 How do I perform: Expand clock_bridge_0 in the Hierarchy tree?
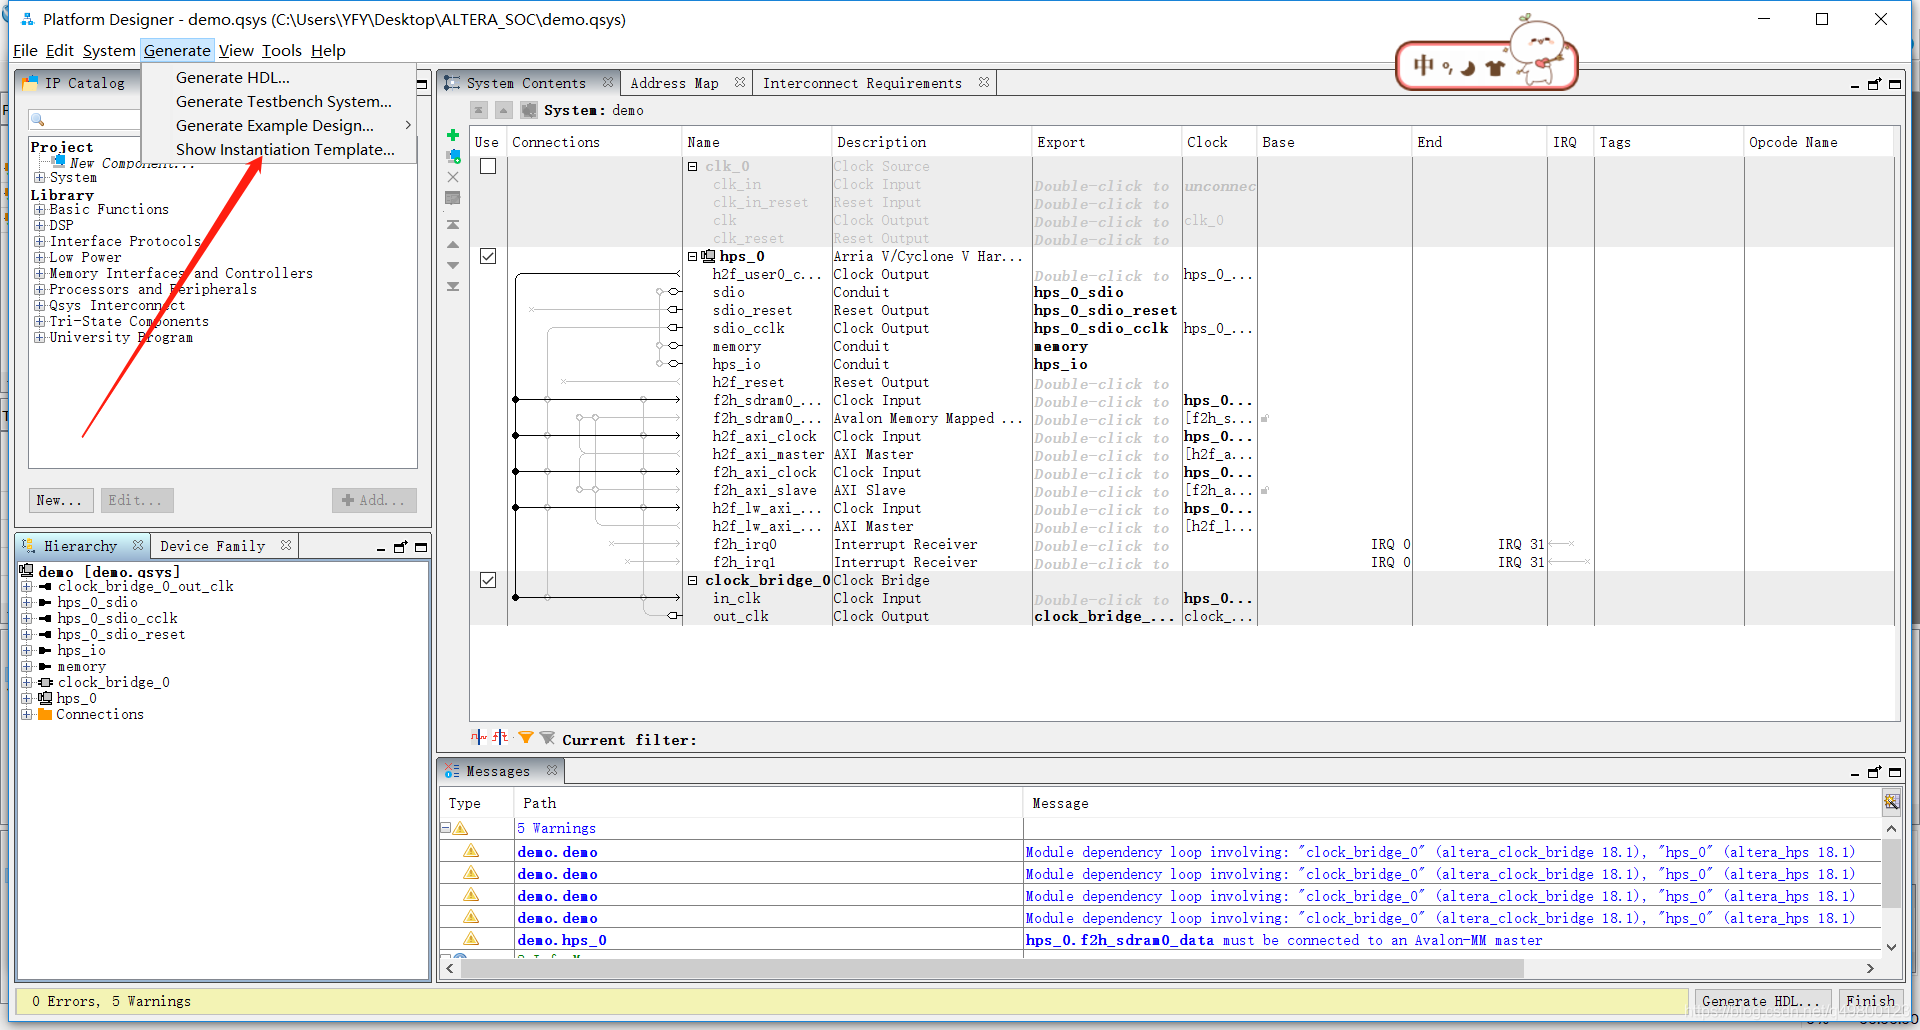(x=27, y=682)
